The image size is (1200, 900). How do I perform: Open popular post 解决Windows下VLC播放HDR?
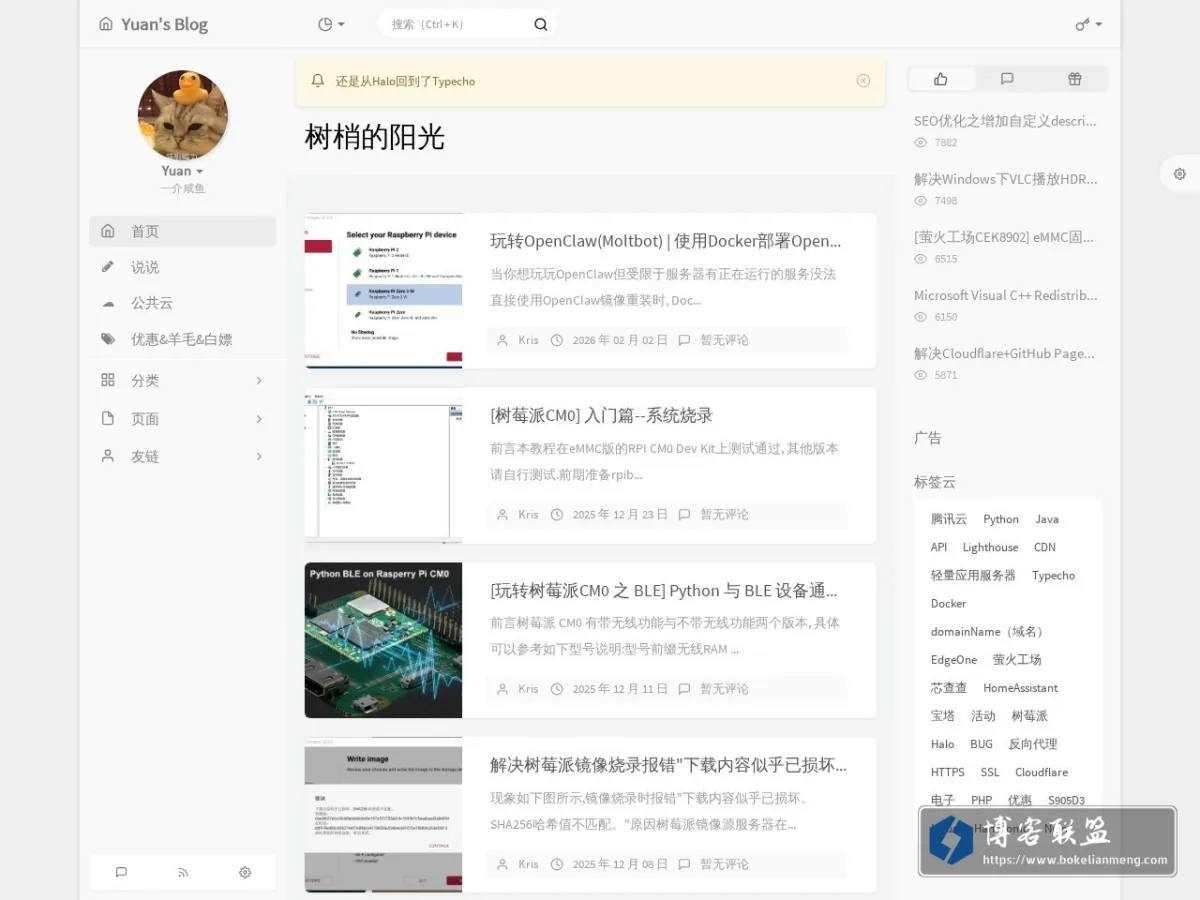pos(1005,179)
